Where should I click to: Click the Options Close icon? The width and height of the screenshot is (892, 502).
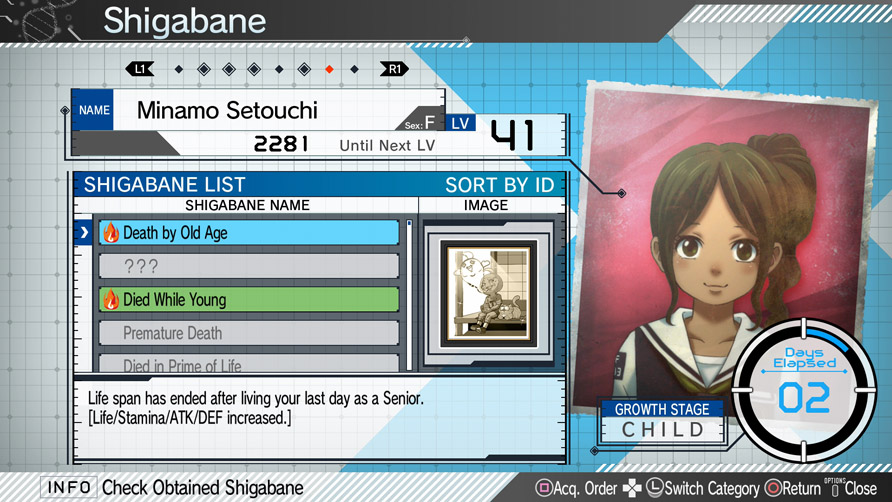point(835,487)
